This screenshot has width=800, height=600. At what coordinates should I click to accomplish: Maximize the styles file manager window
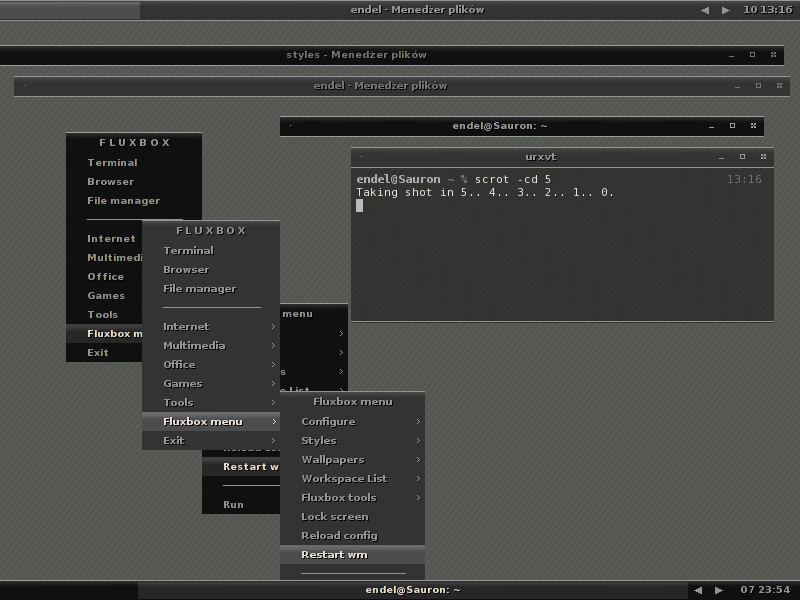(752, 55)
